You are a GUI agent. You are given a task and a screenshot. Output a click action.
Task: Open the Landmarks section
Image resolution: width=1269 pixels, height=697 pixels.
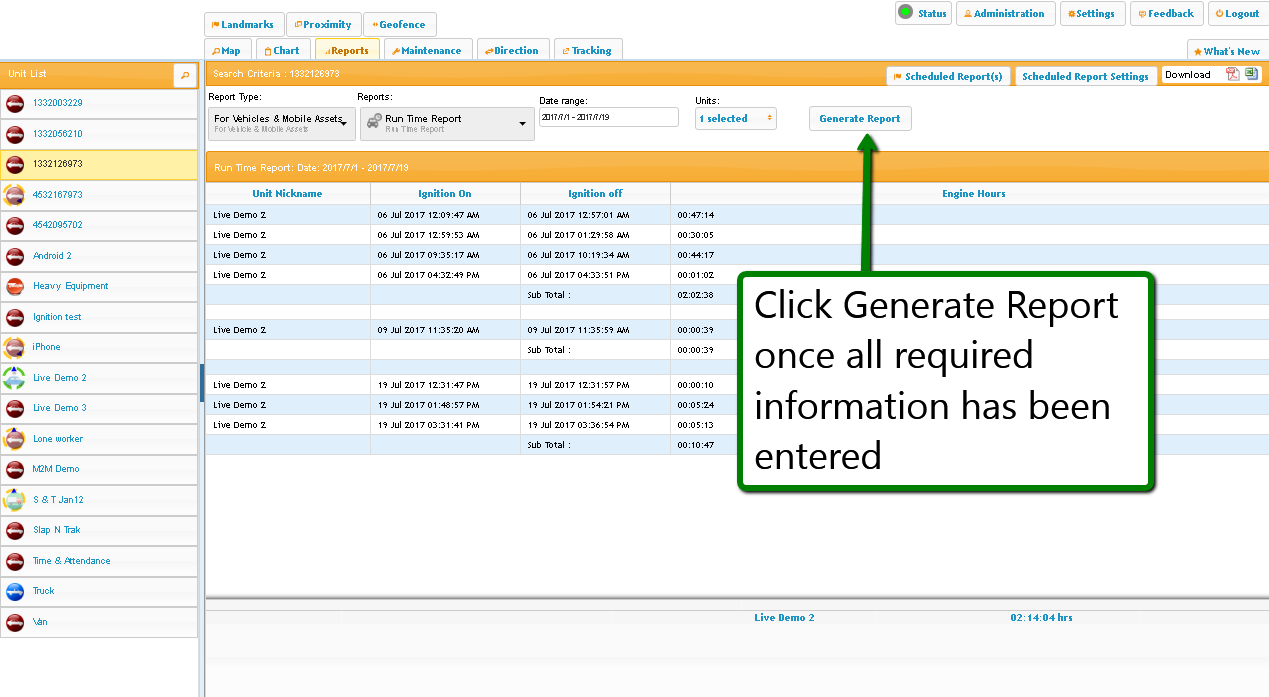(244, 25)
